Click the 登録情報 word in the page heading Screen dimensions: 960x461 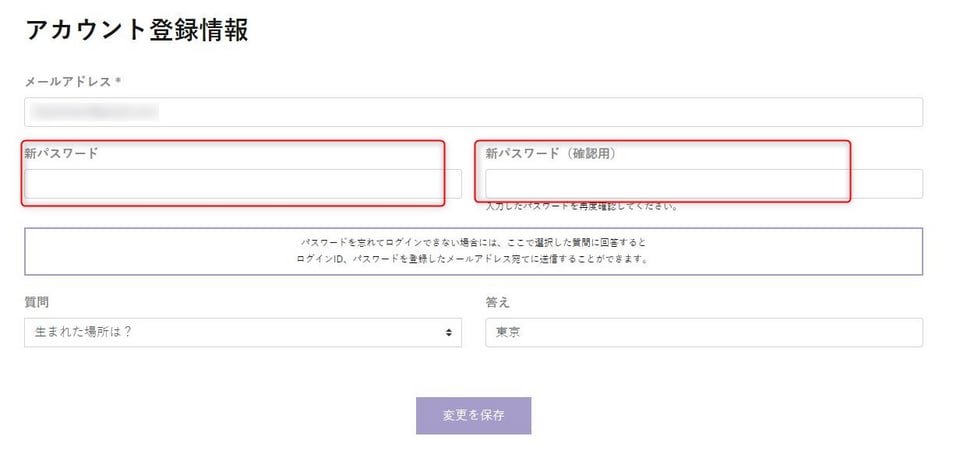pos(199,30)
